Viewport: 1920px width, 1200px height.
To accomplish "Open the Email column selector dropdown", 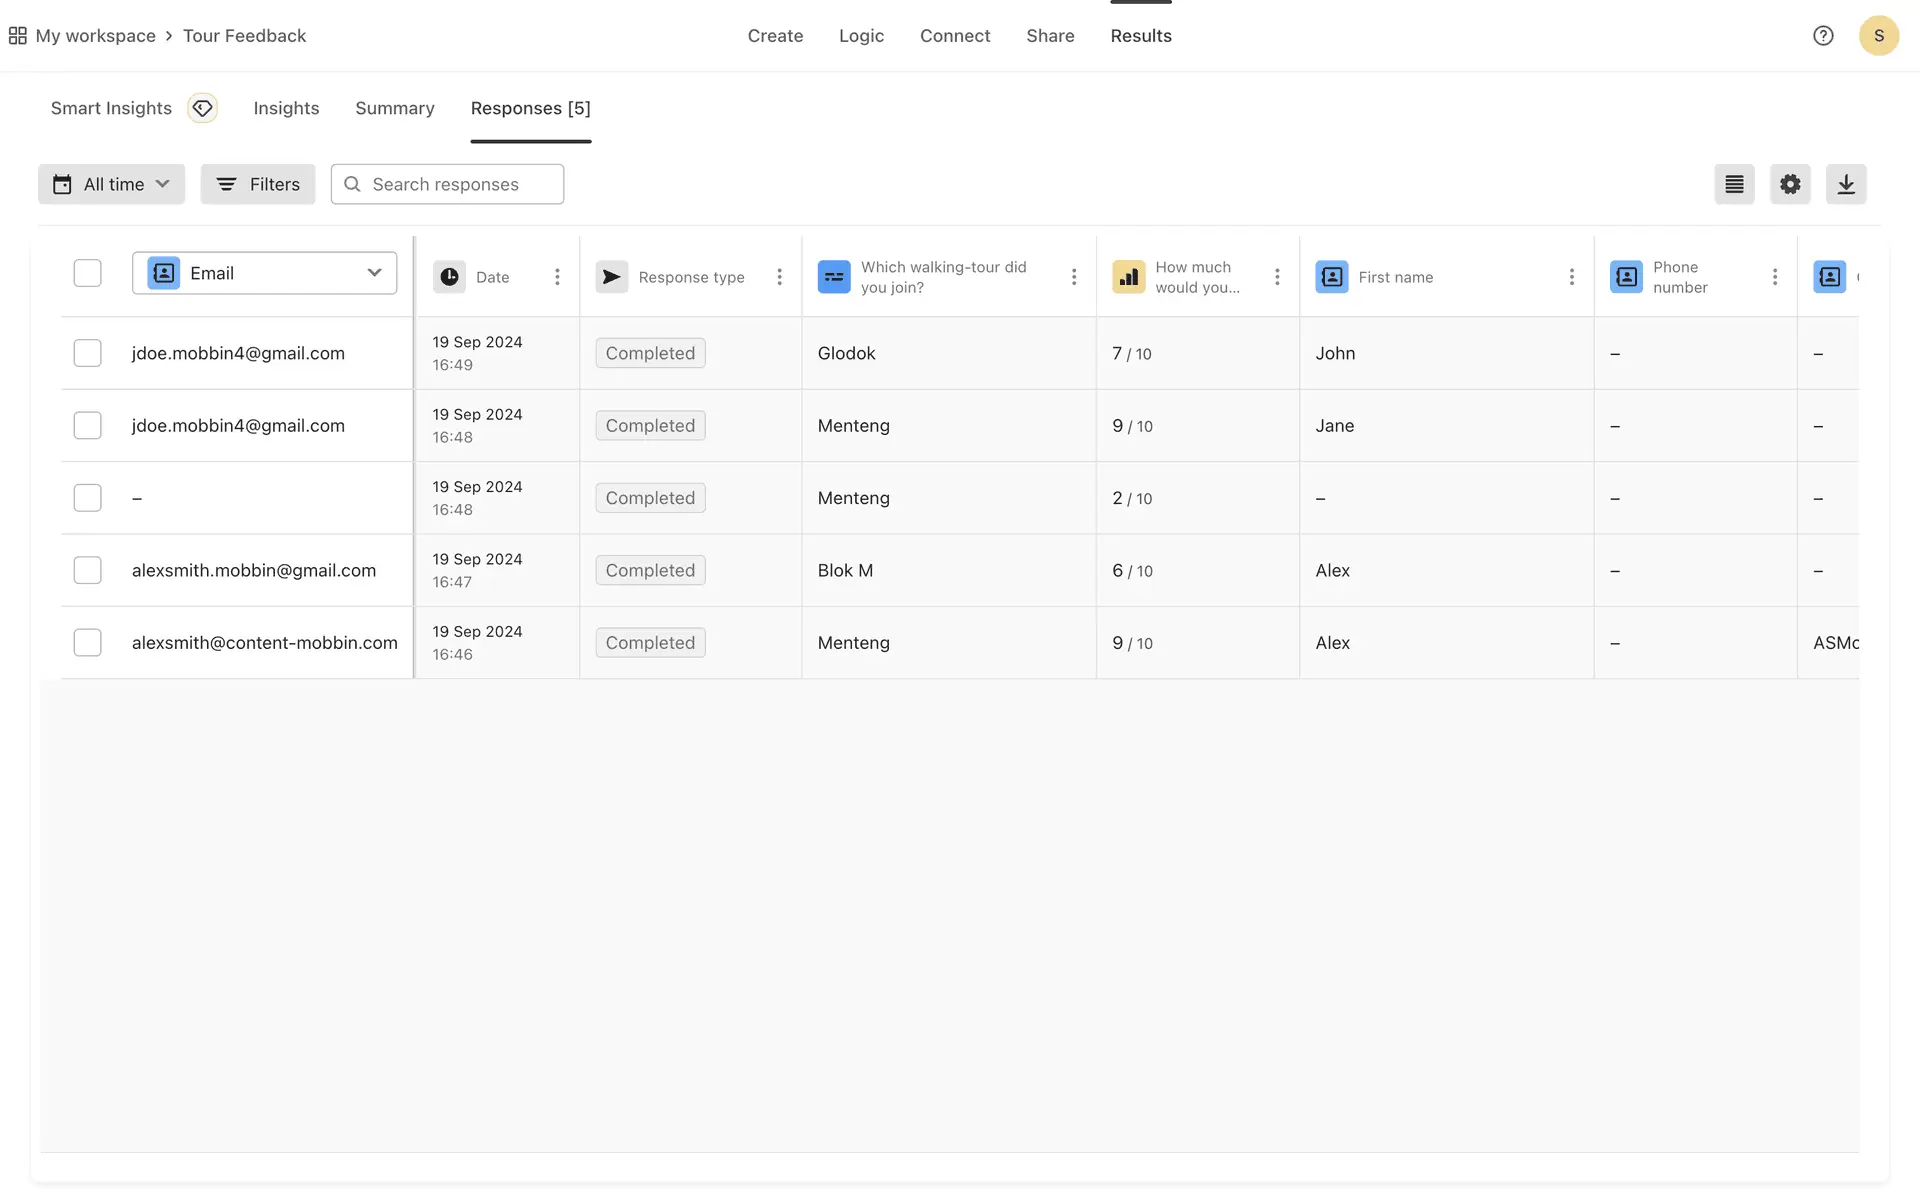I will point(264,273).
